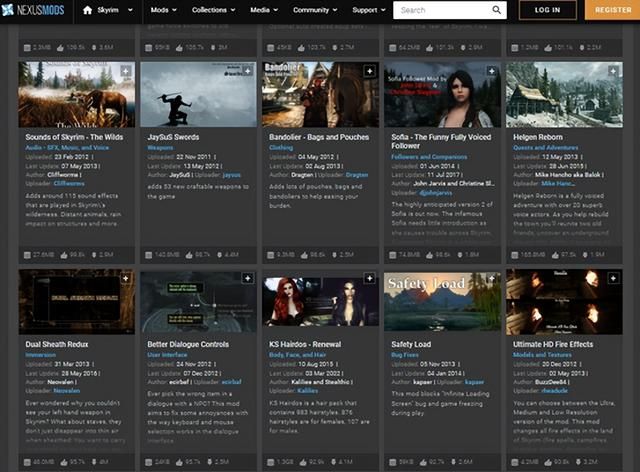Click into the Search input field

pos(440,10)
